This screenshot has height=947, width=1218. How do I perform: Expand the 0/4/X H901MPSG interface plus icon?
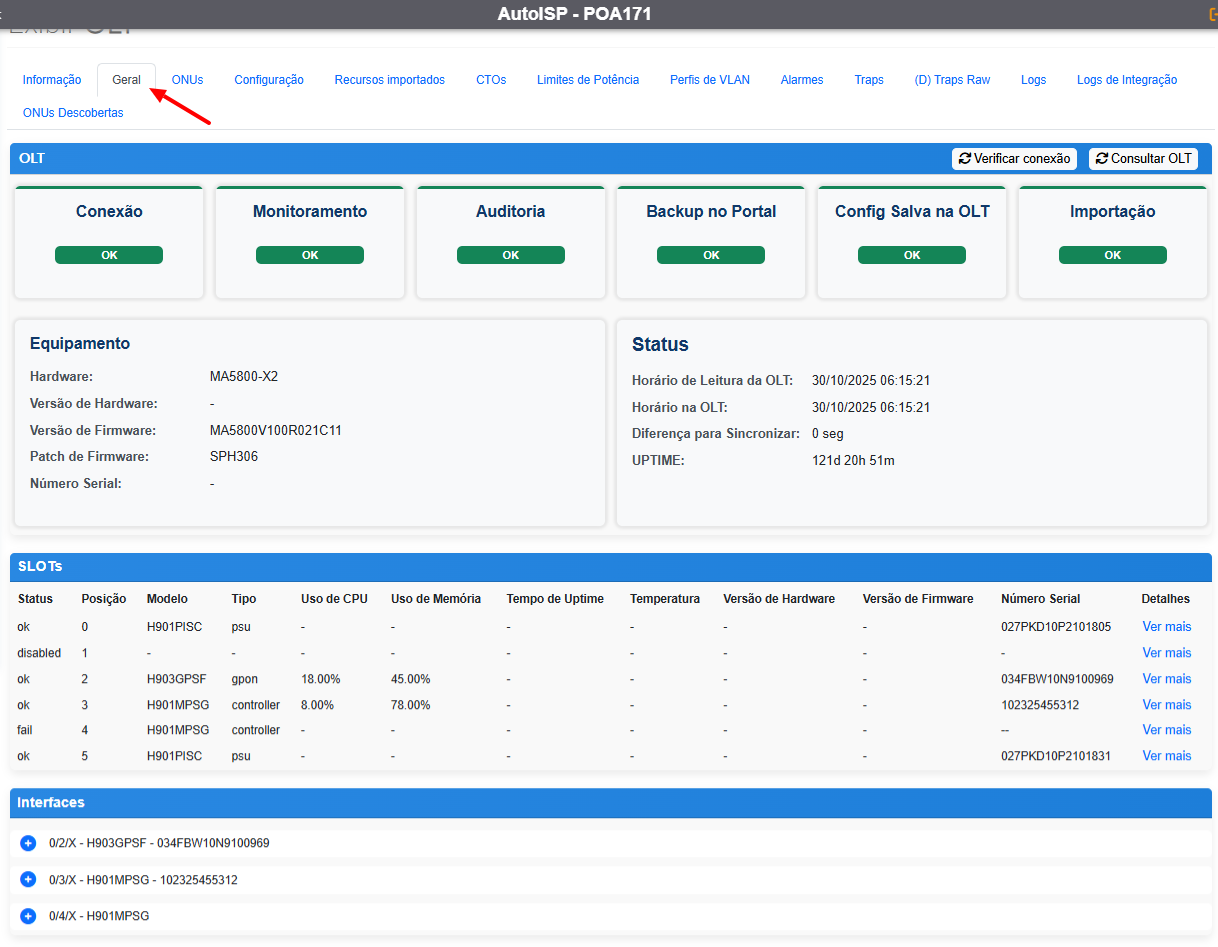pyautogui.click(x=28, y=916)
